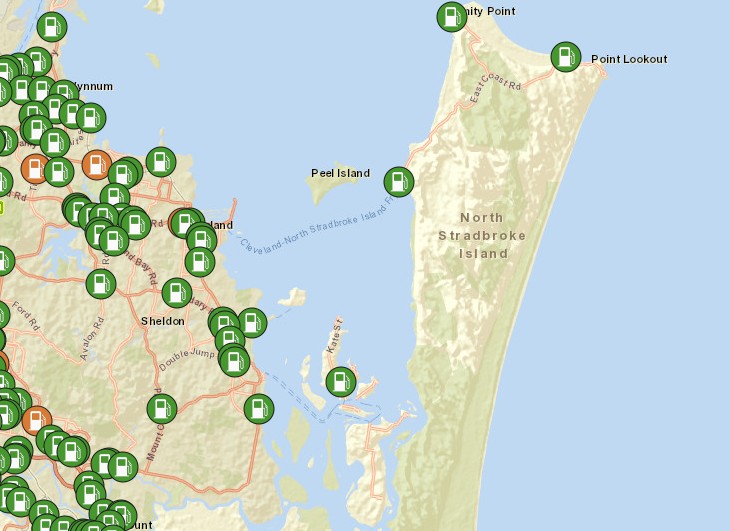The width and height of the screenshot is (730, 531).
Task: Select the fuel marker beside Mount Cotton road
Action: (161, 408)
